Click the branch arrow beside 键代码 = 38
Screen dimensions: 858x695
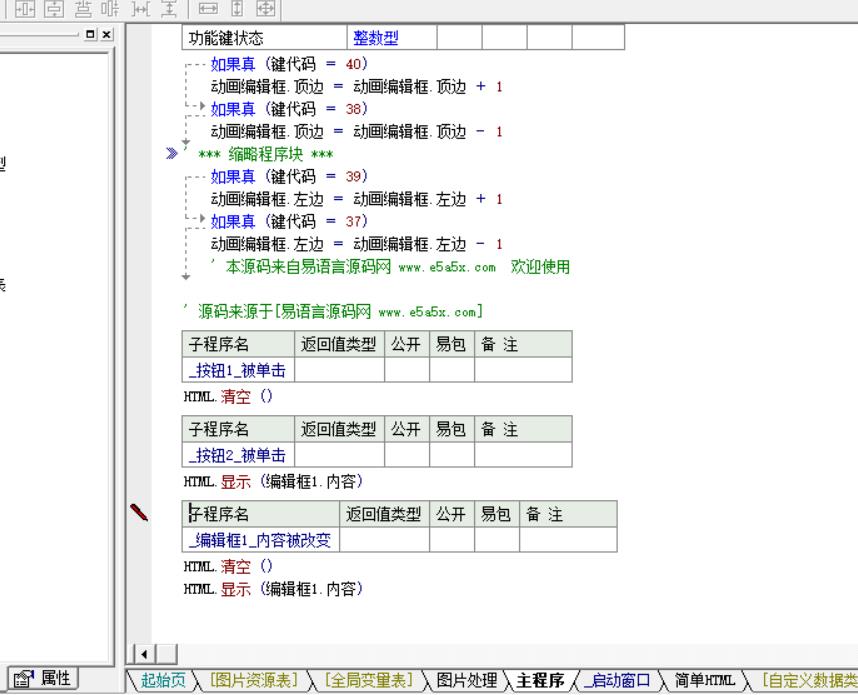[202, 107]
